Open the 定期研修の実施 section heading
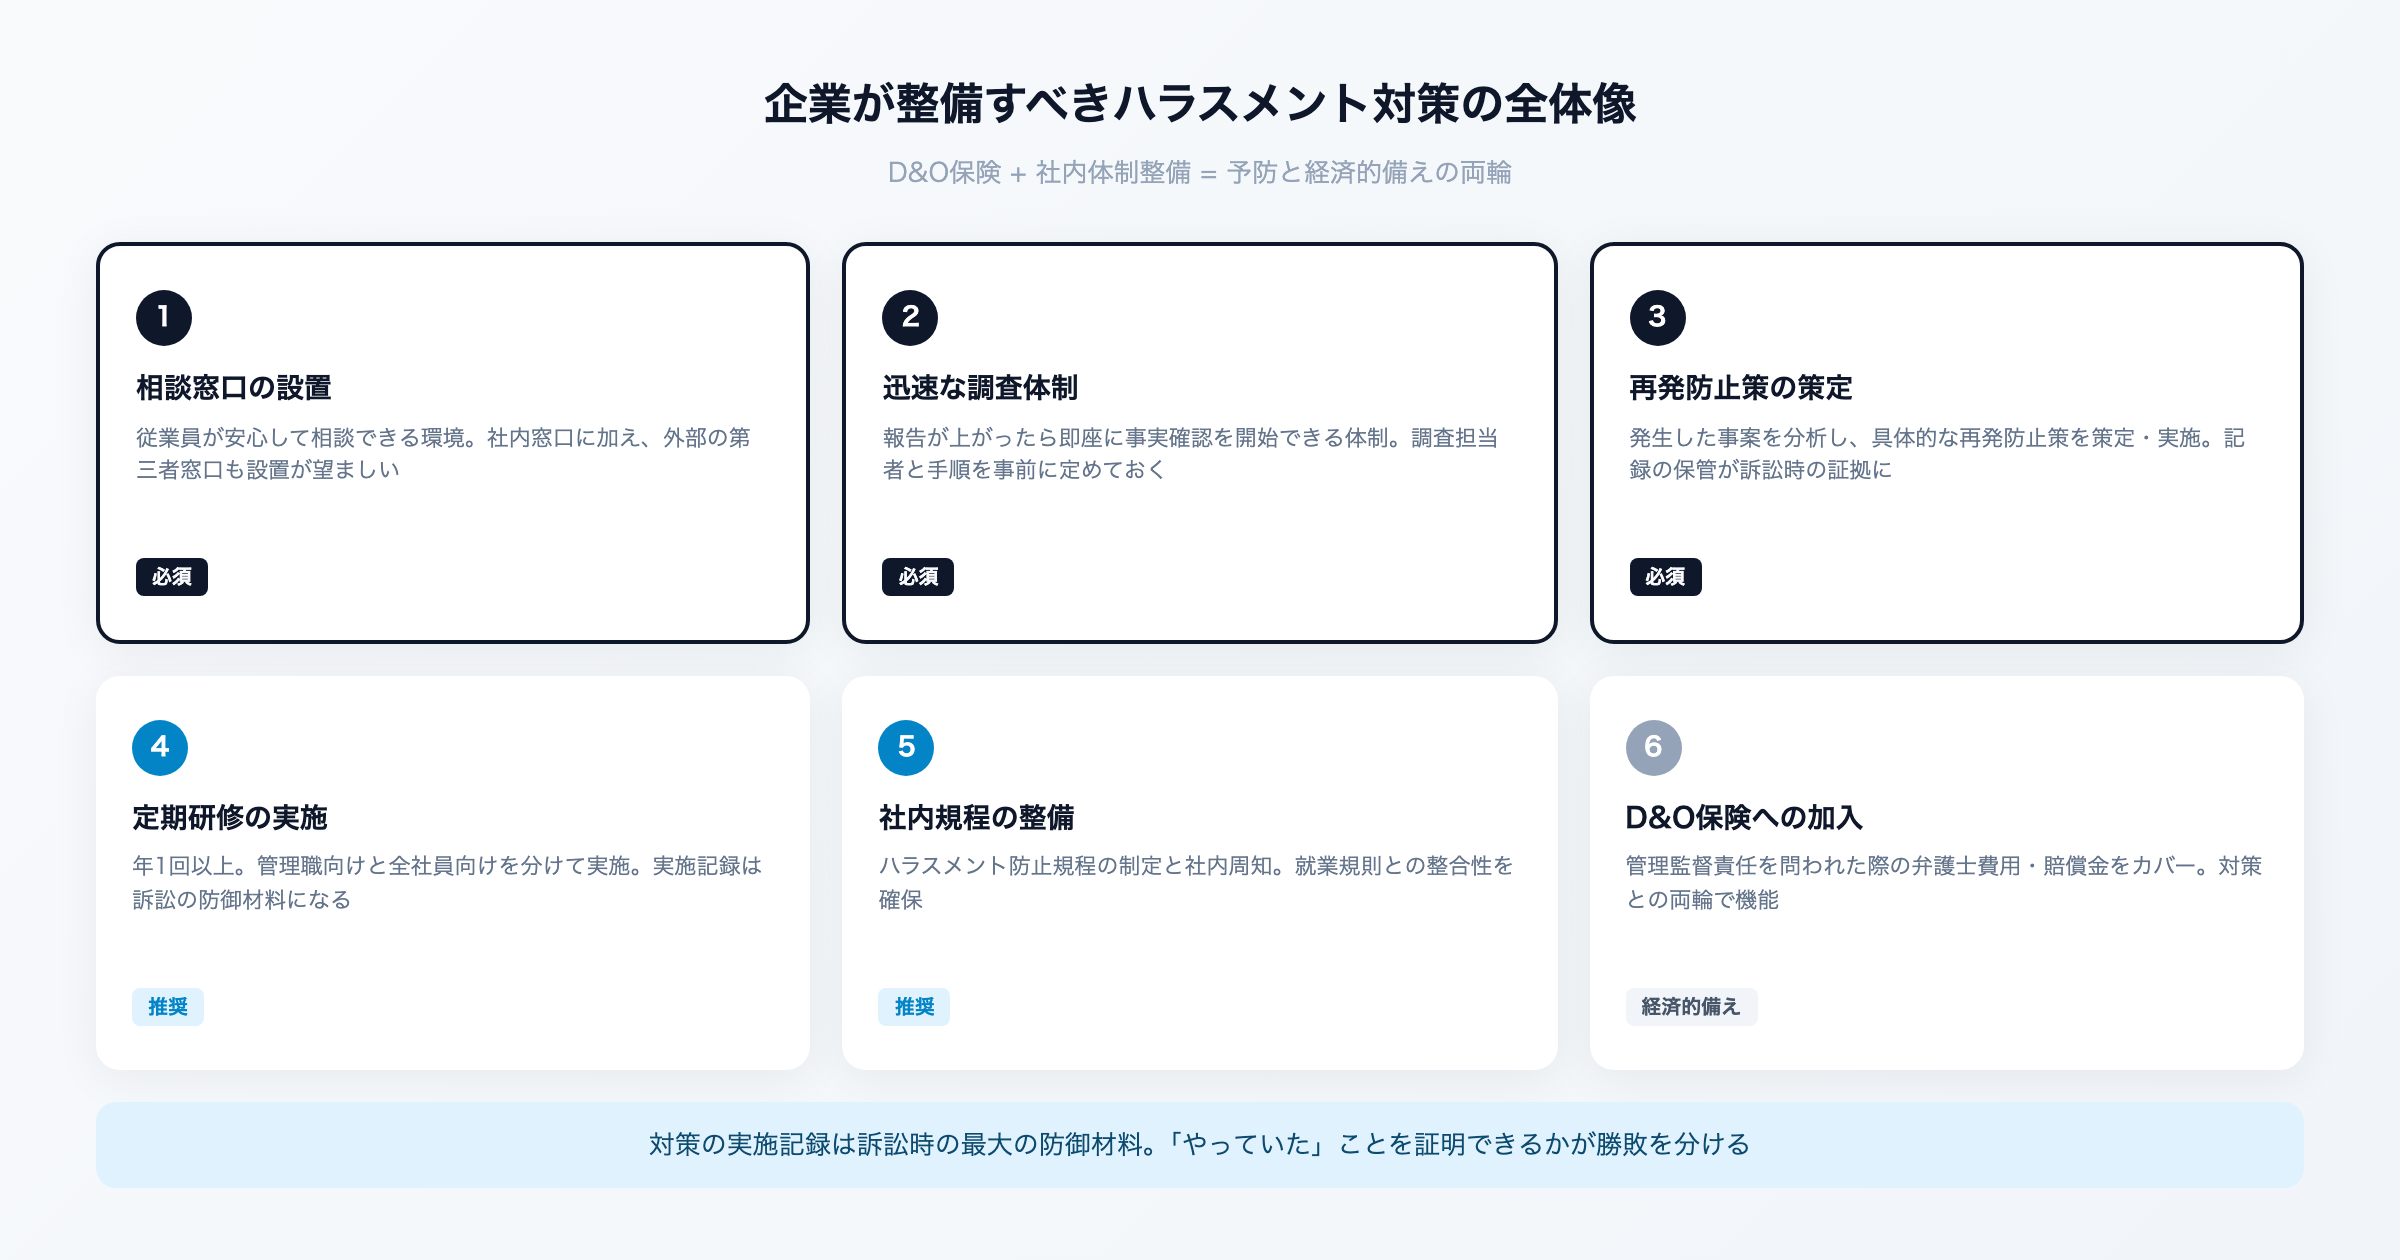 pos(231,817)
